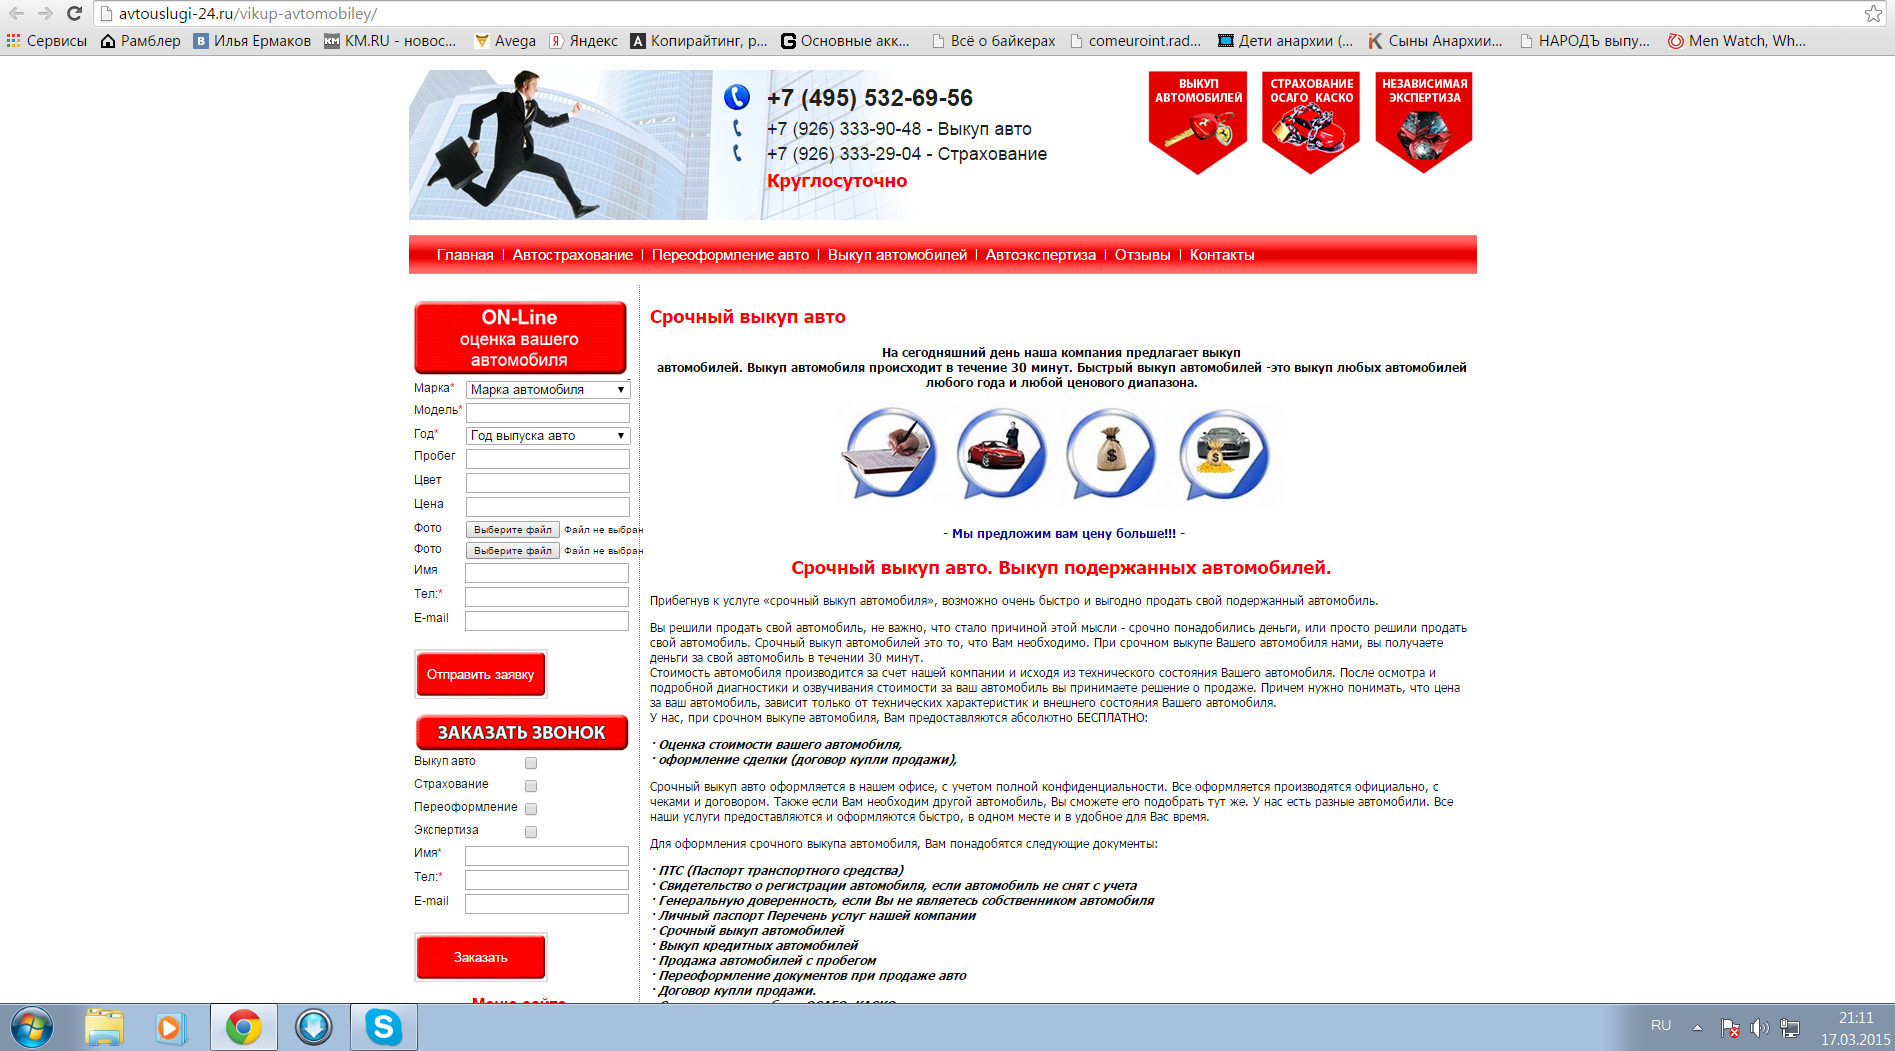1895x1051 pixels.
Task: Open File Explorer from taskbar
Action: click(x=104, y=1028)
